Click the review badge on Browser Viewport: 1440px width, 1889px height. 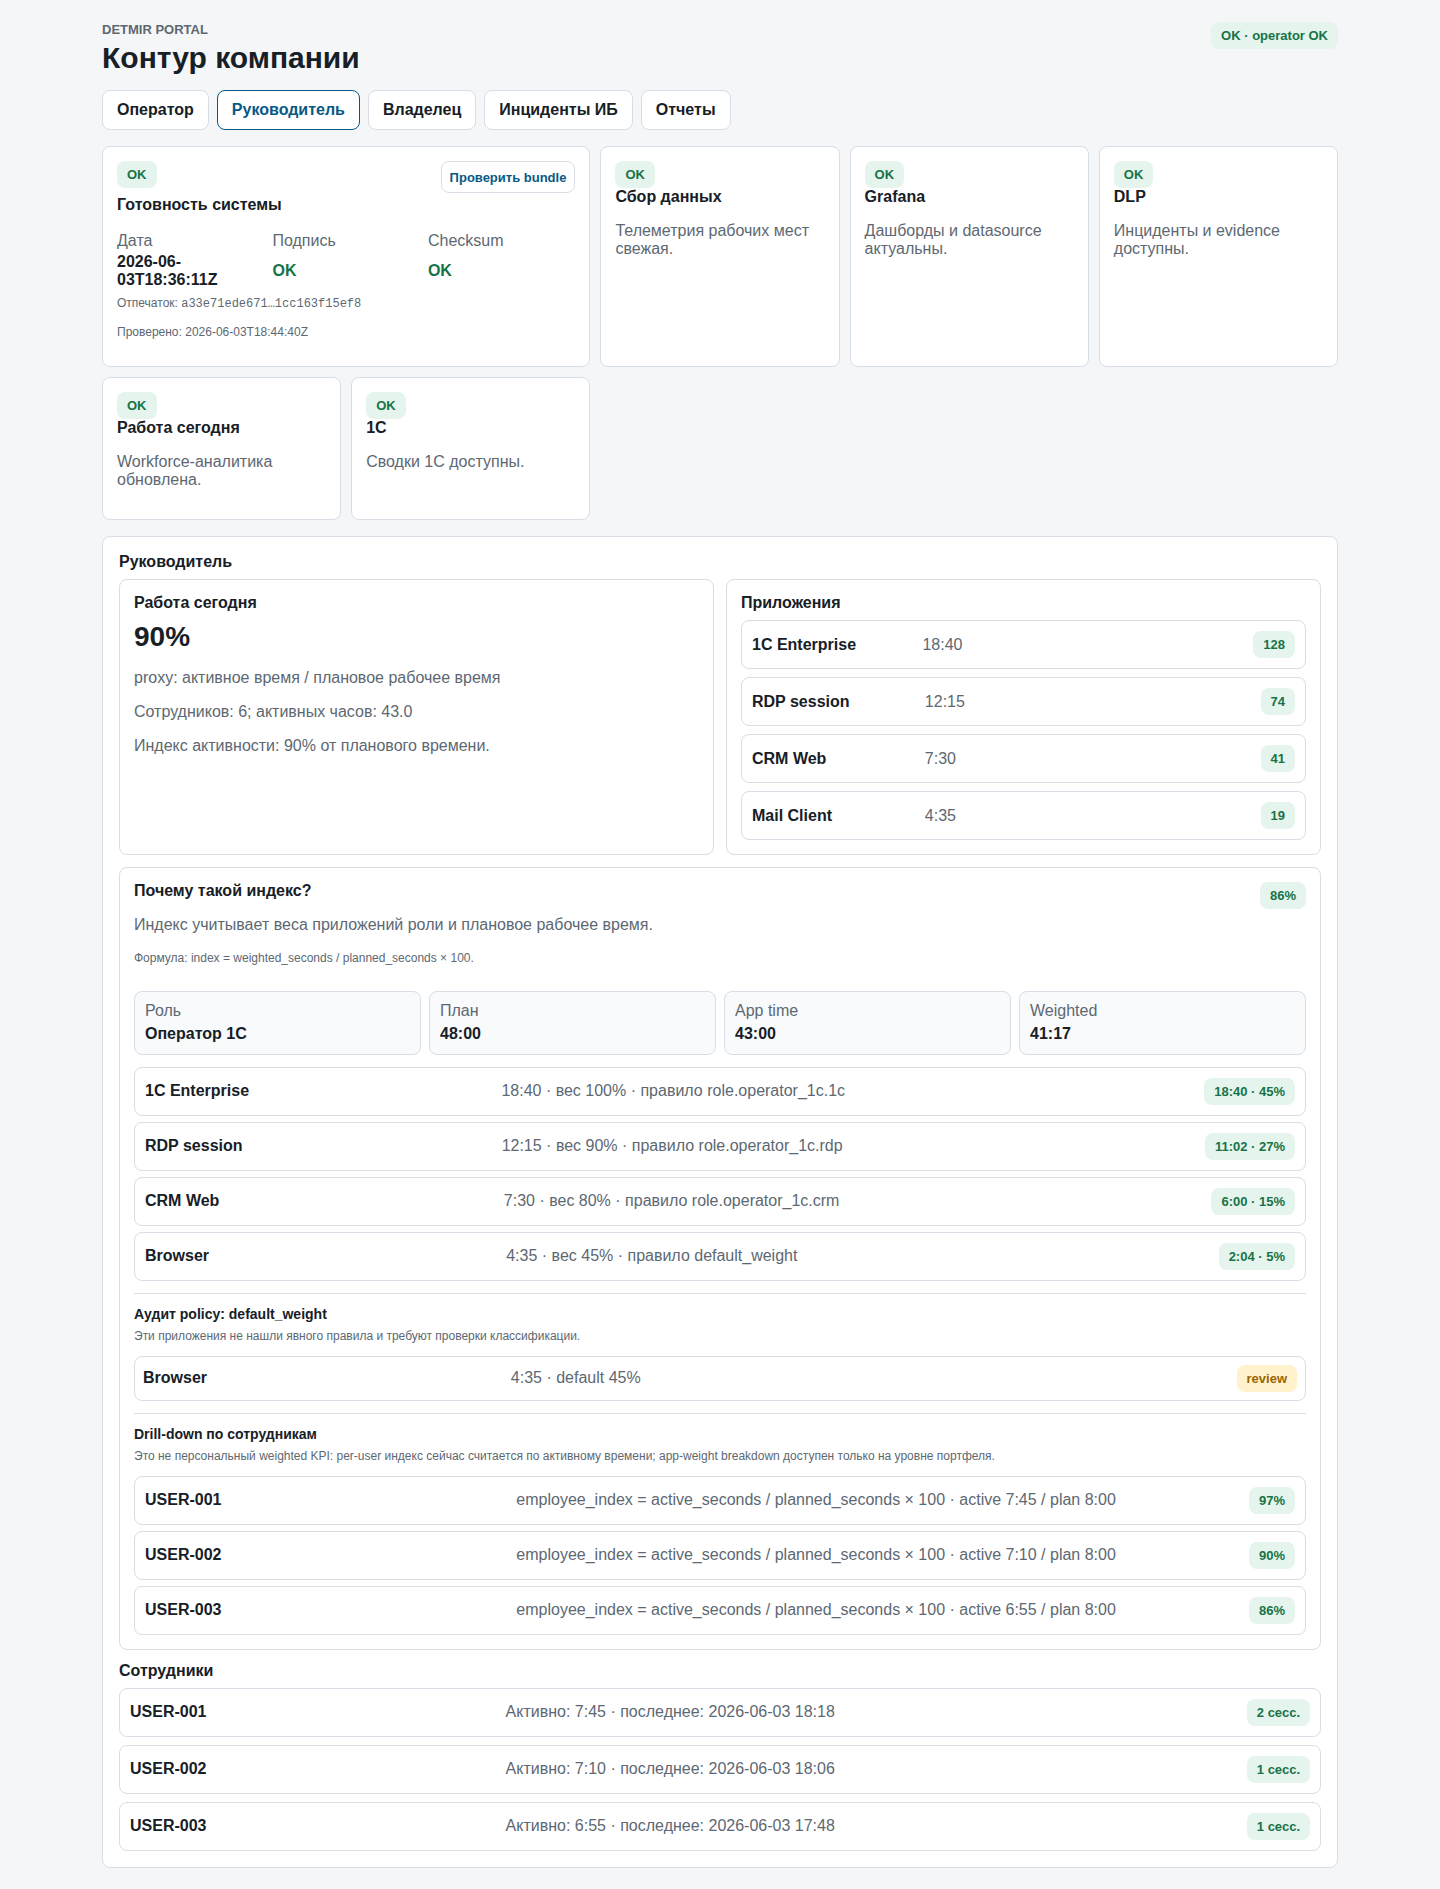coord(1266,1379)
